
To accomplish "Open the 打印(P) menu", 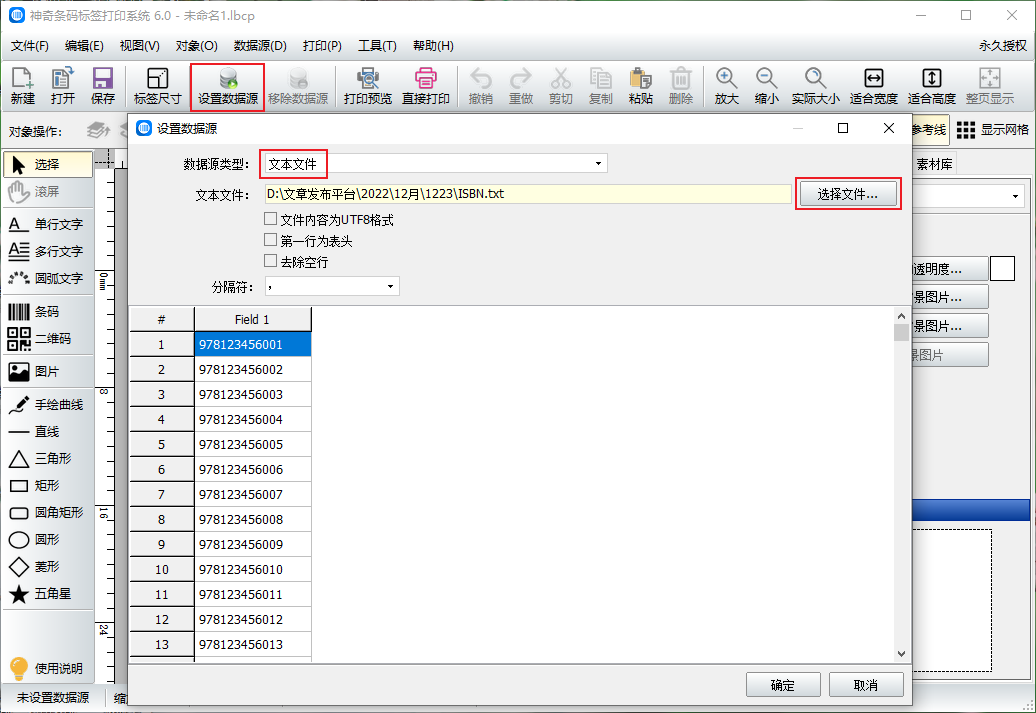I will [x=322, y=46].
